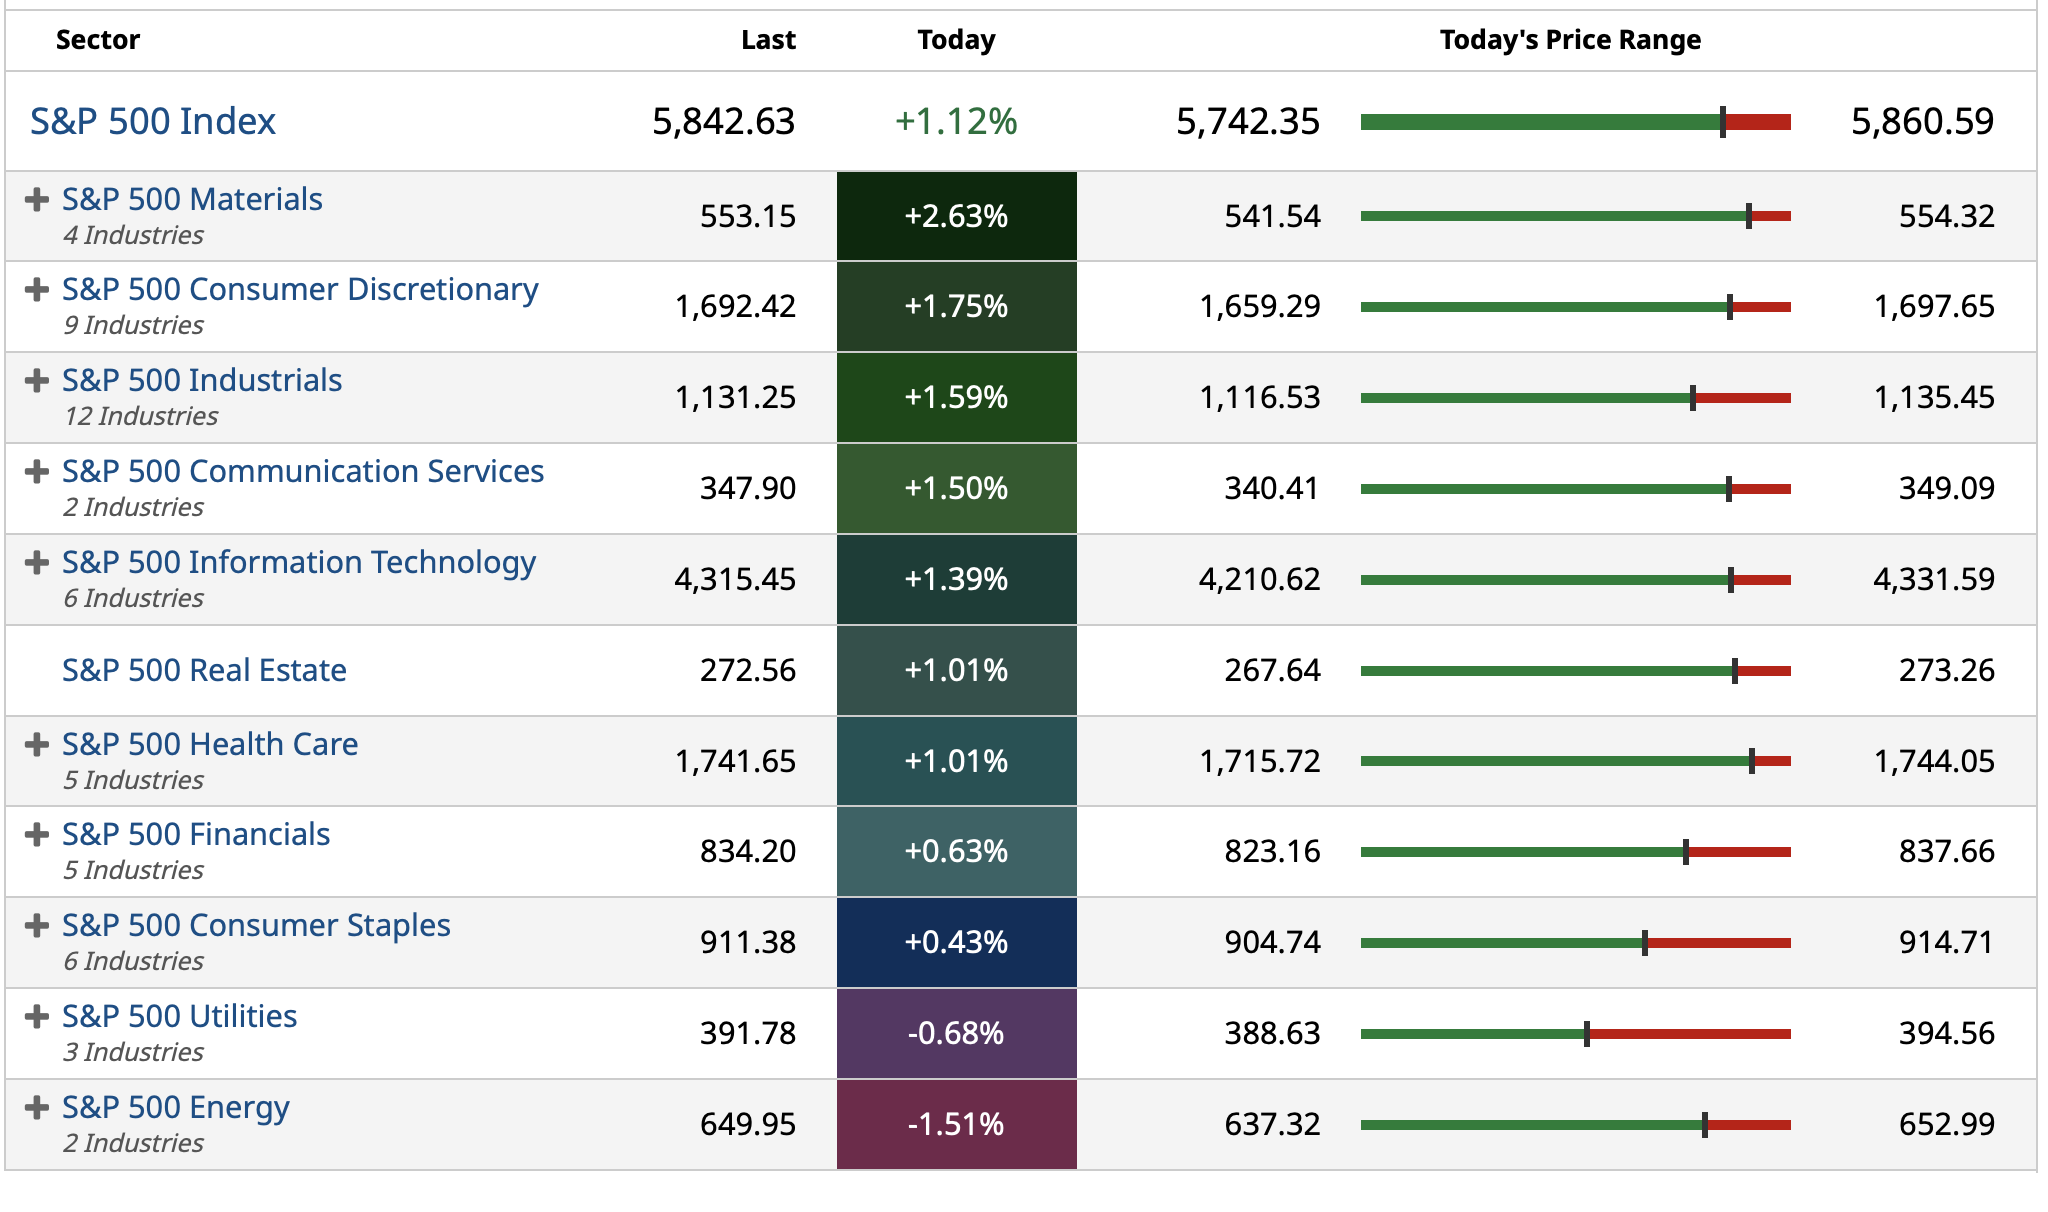Click plus icon next to Energy
The height and width of the screenshot is (1212, 2048).
(37, 1108)
